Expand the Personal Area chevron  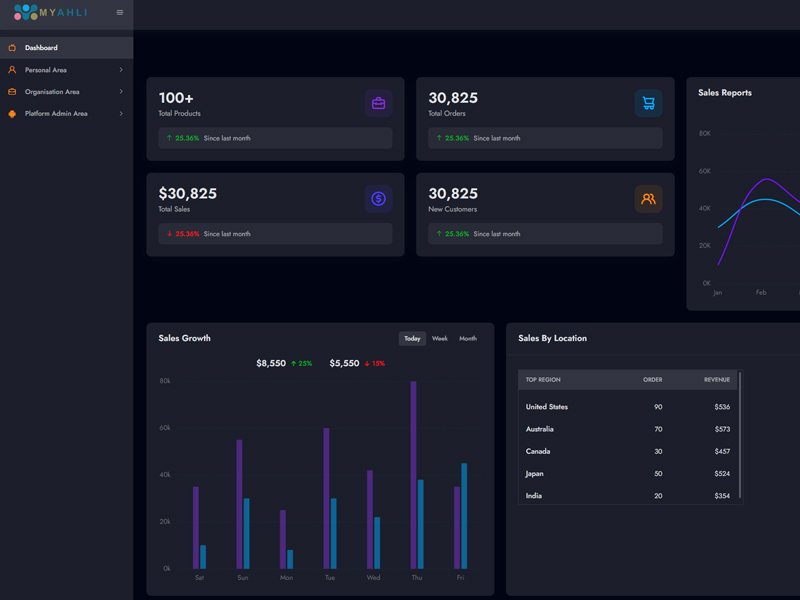(x=121, y=70)
